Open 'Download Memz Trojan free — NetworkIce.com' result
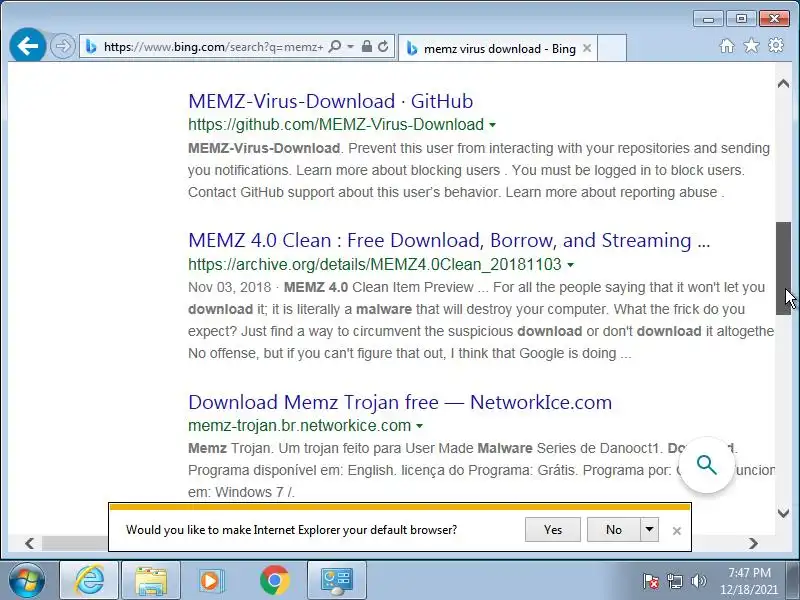 [400, 402]
